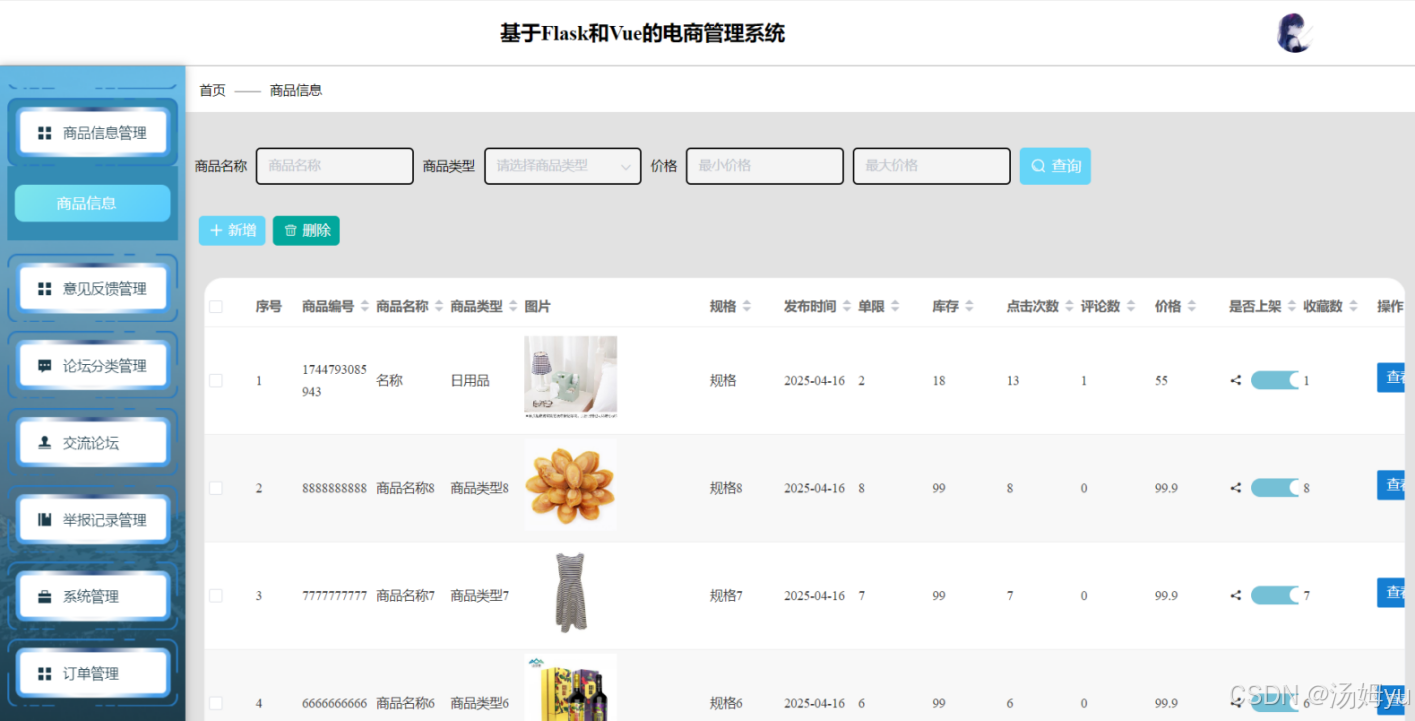Screen dimensions: 1415x721
Task: Click the user avatar in header
Action: pyautogui.click(x=1294, y=33)
